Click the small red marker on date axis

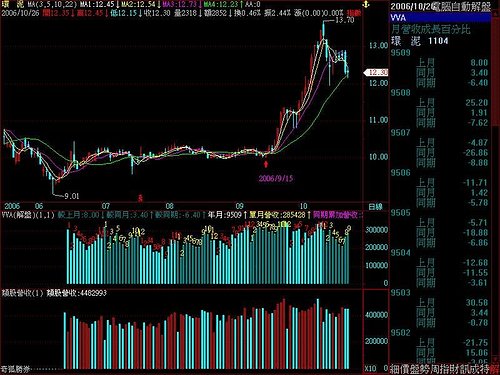pyautogui.click(x=140, y=198)
